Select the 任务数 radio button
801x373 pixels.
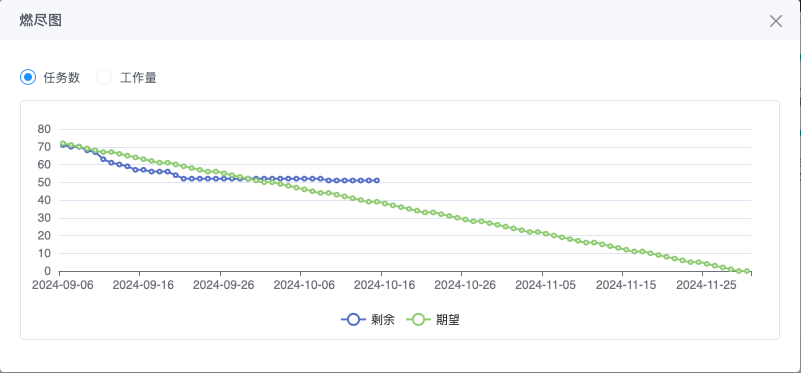28,78
